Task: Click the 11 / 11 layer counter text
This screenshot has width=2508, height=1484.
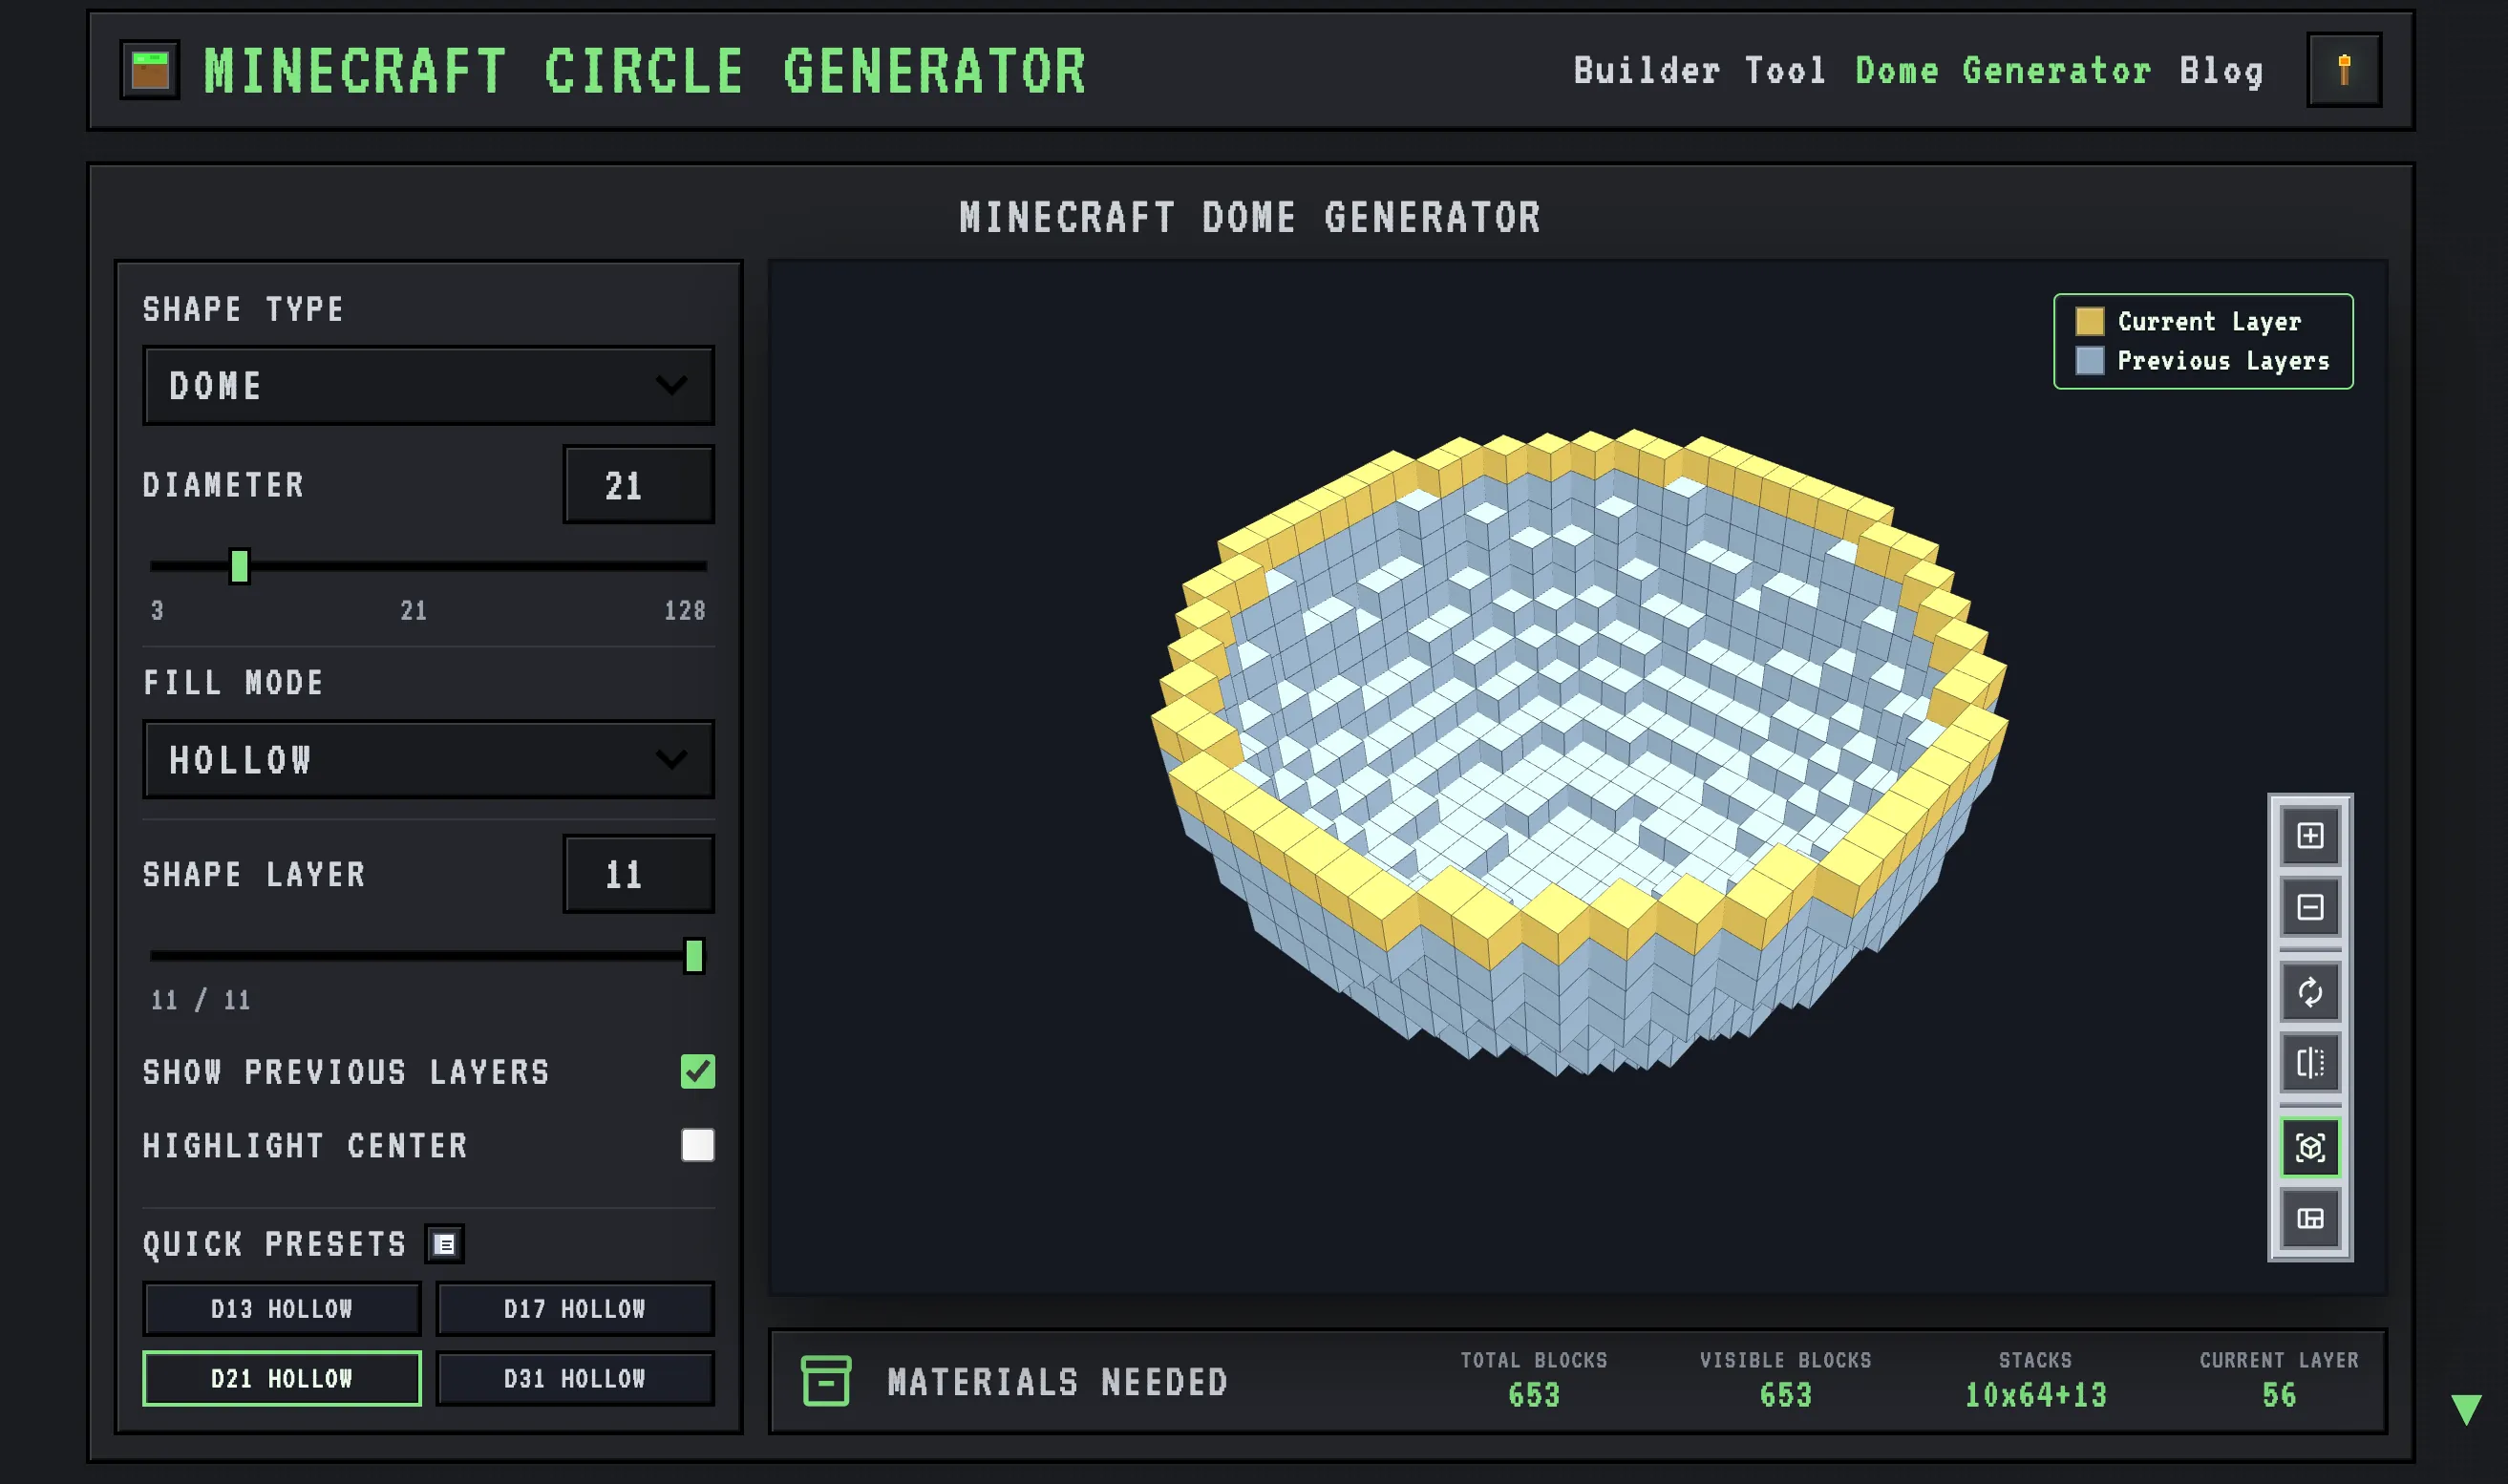Action: tap(201, 1000)
